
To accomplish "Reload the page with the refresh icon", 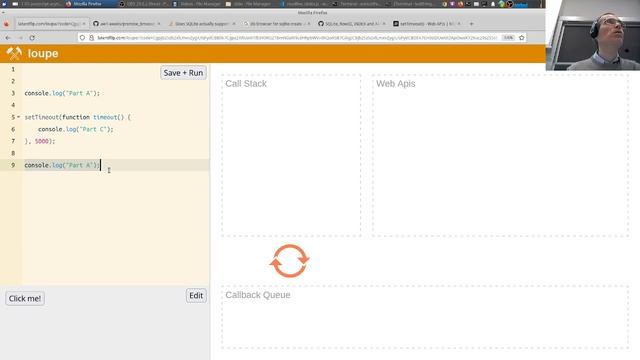I will [32, 38].
